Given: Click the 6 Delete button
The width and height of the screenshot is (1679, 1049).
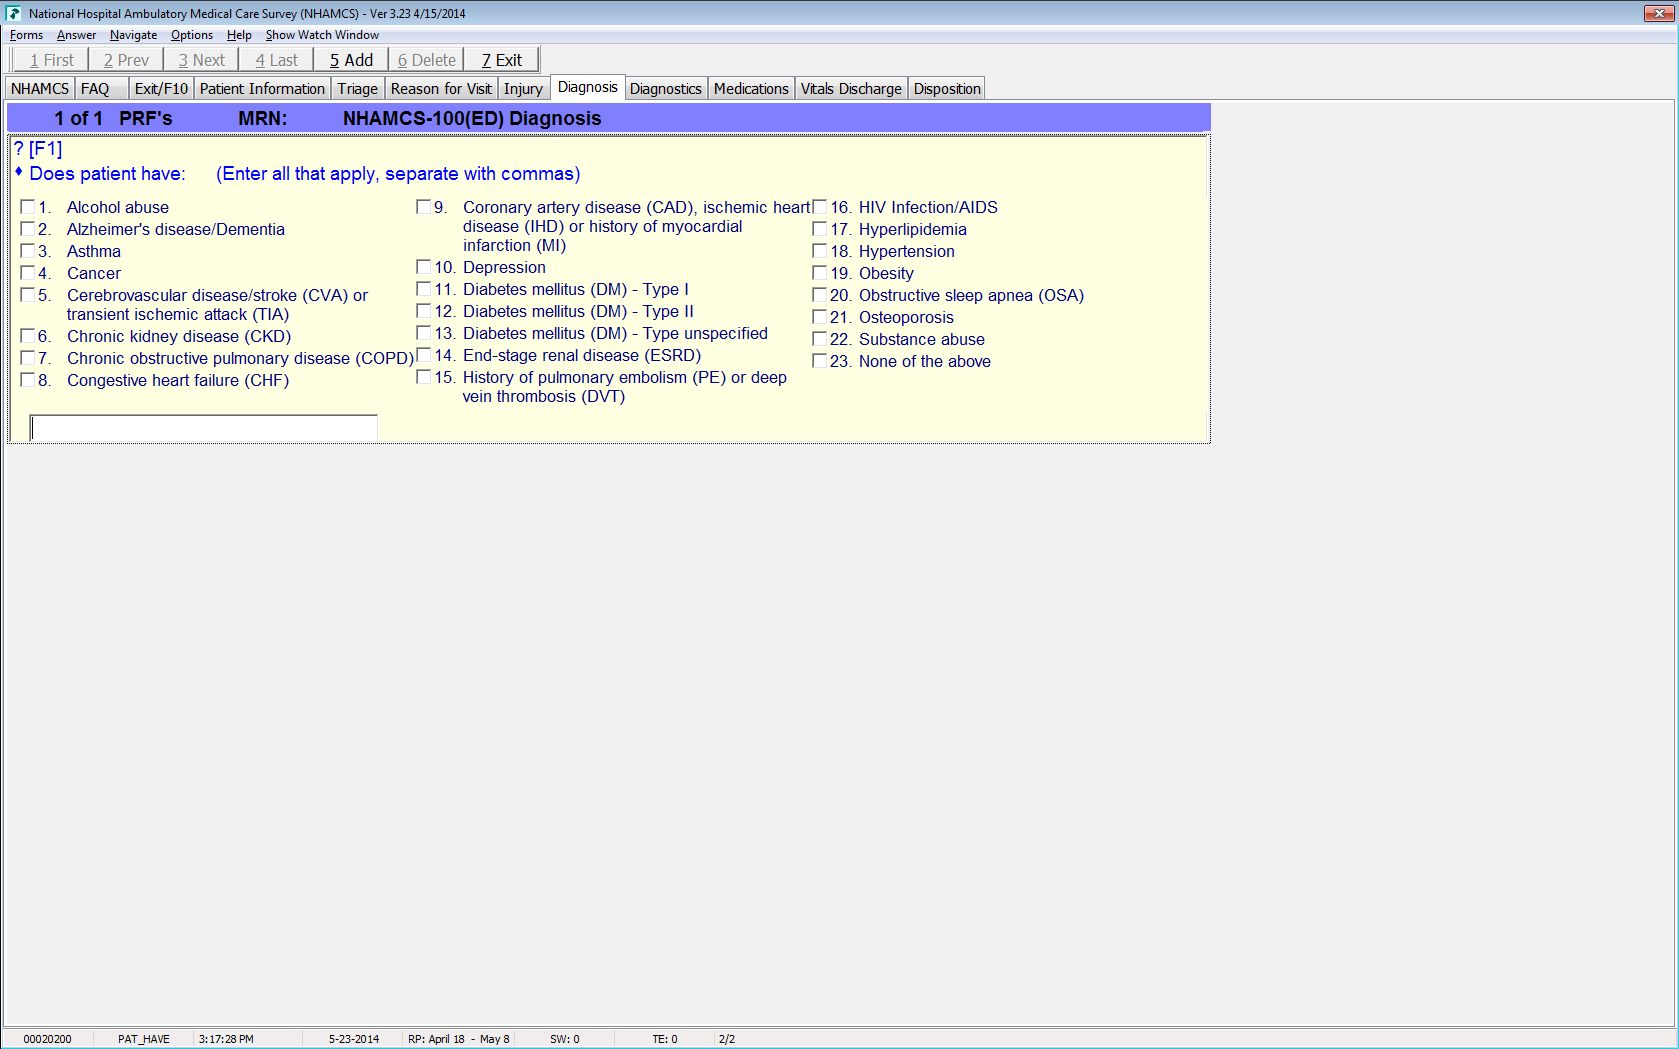Looking at the screenshot, I should pyautogui.click(x=426, y=60).
